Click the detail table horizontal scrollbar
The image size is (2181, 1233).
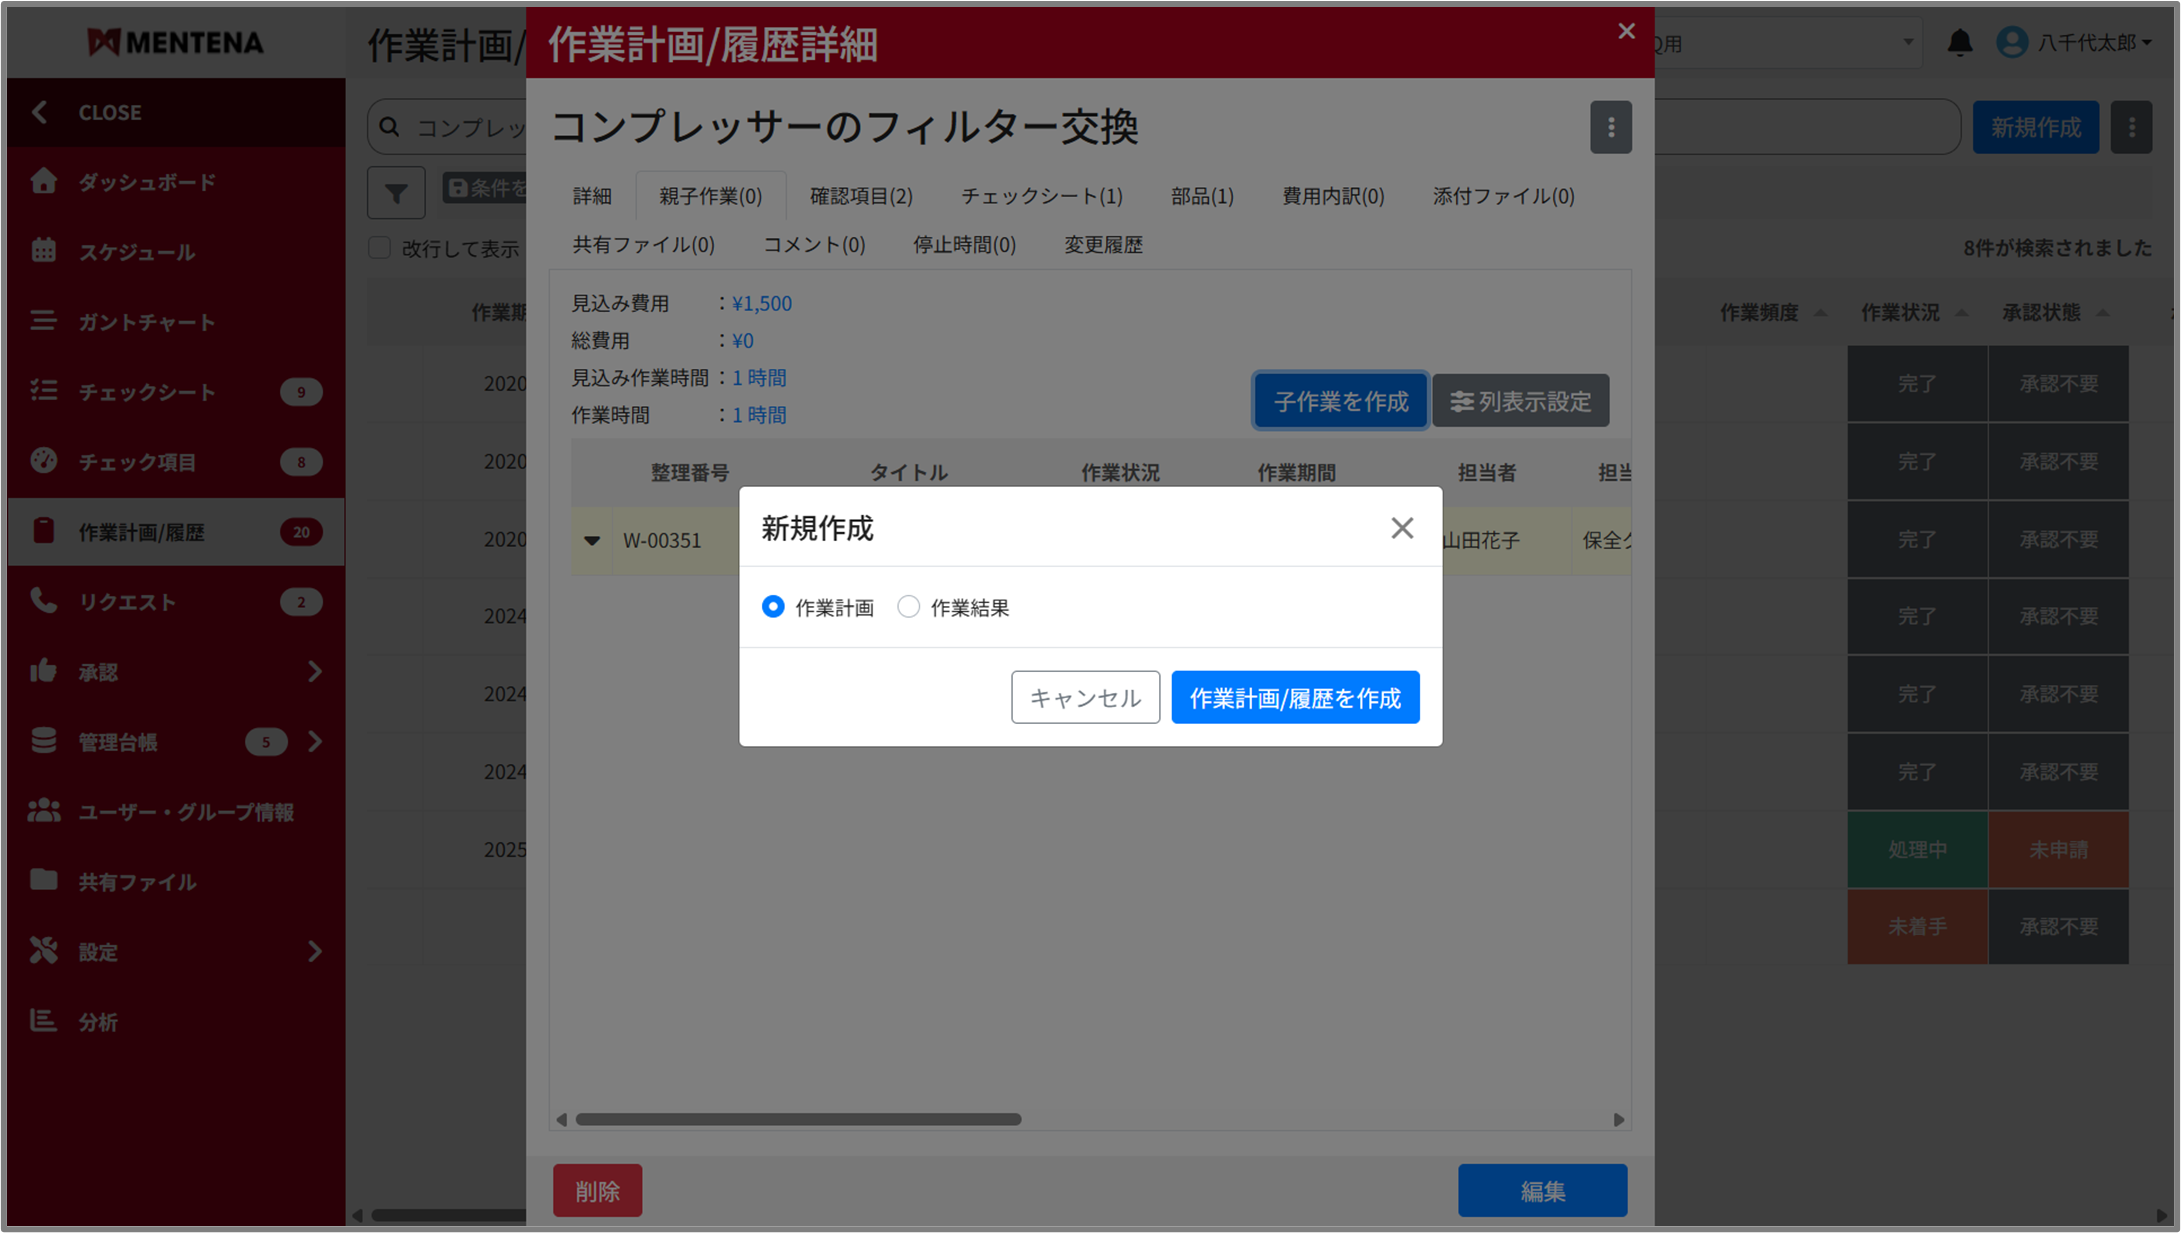click(x=798, y=1119)
